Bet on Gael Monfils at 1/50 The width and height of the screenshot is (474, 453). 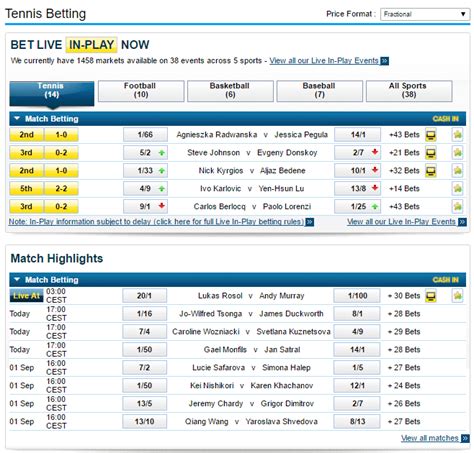(145, 350)
